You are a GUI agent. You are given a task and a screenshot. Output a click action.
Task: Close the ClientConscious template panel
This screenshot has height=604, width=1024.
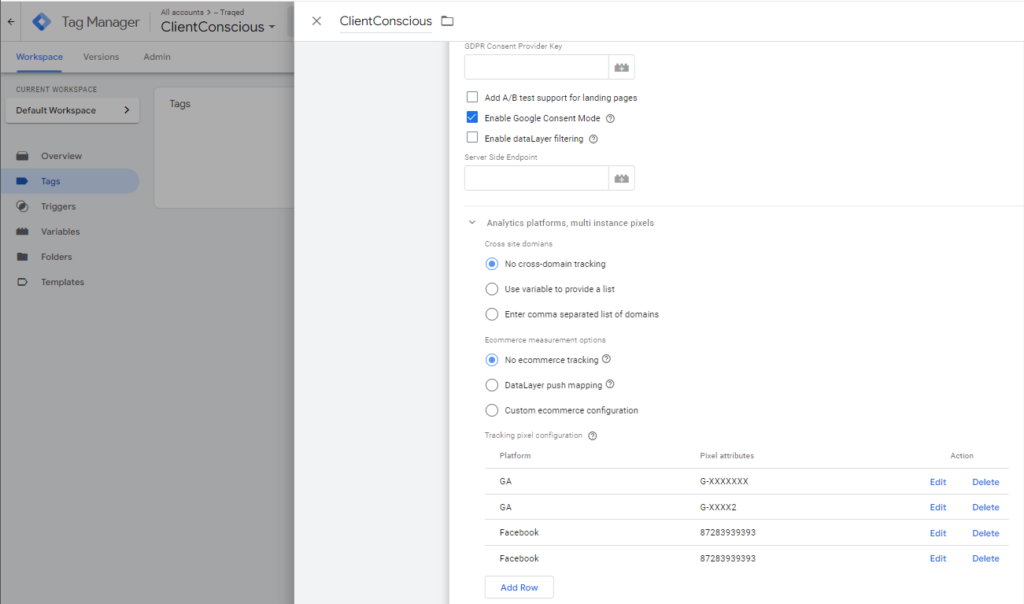317,21
